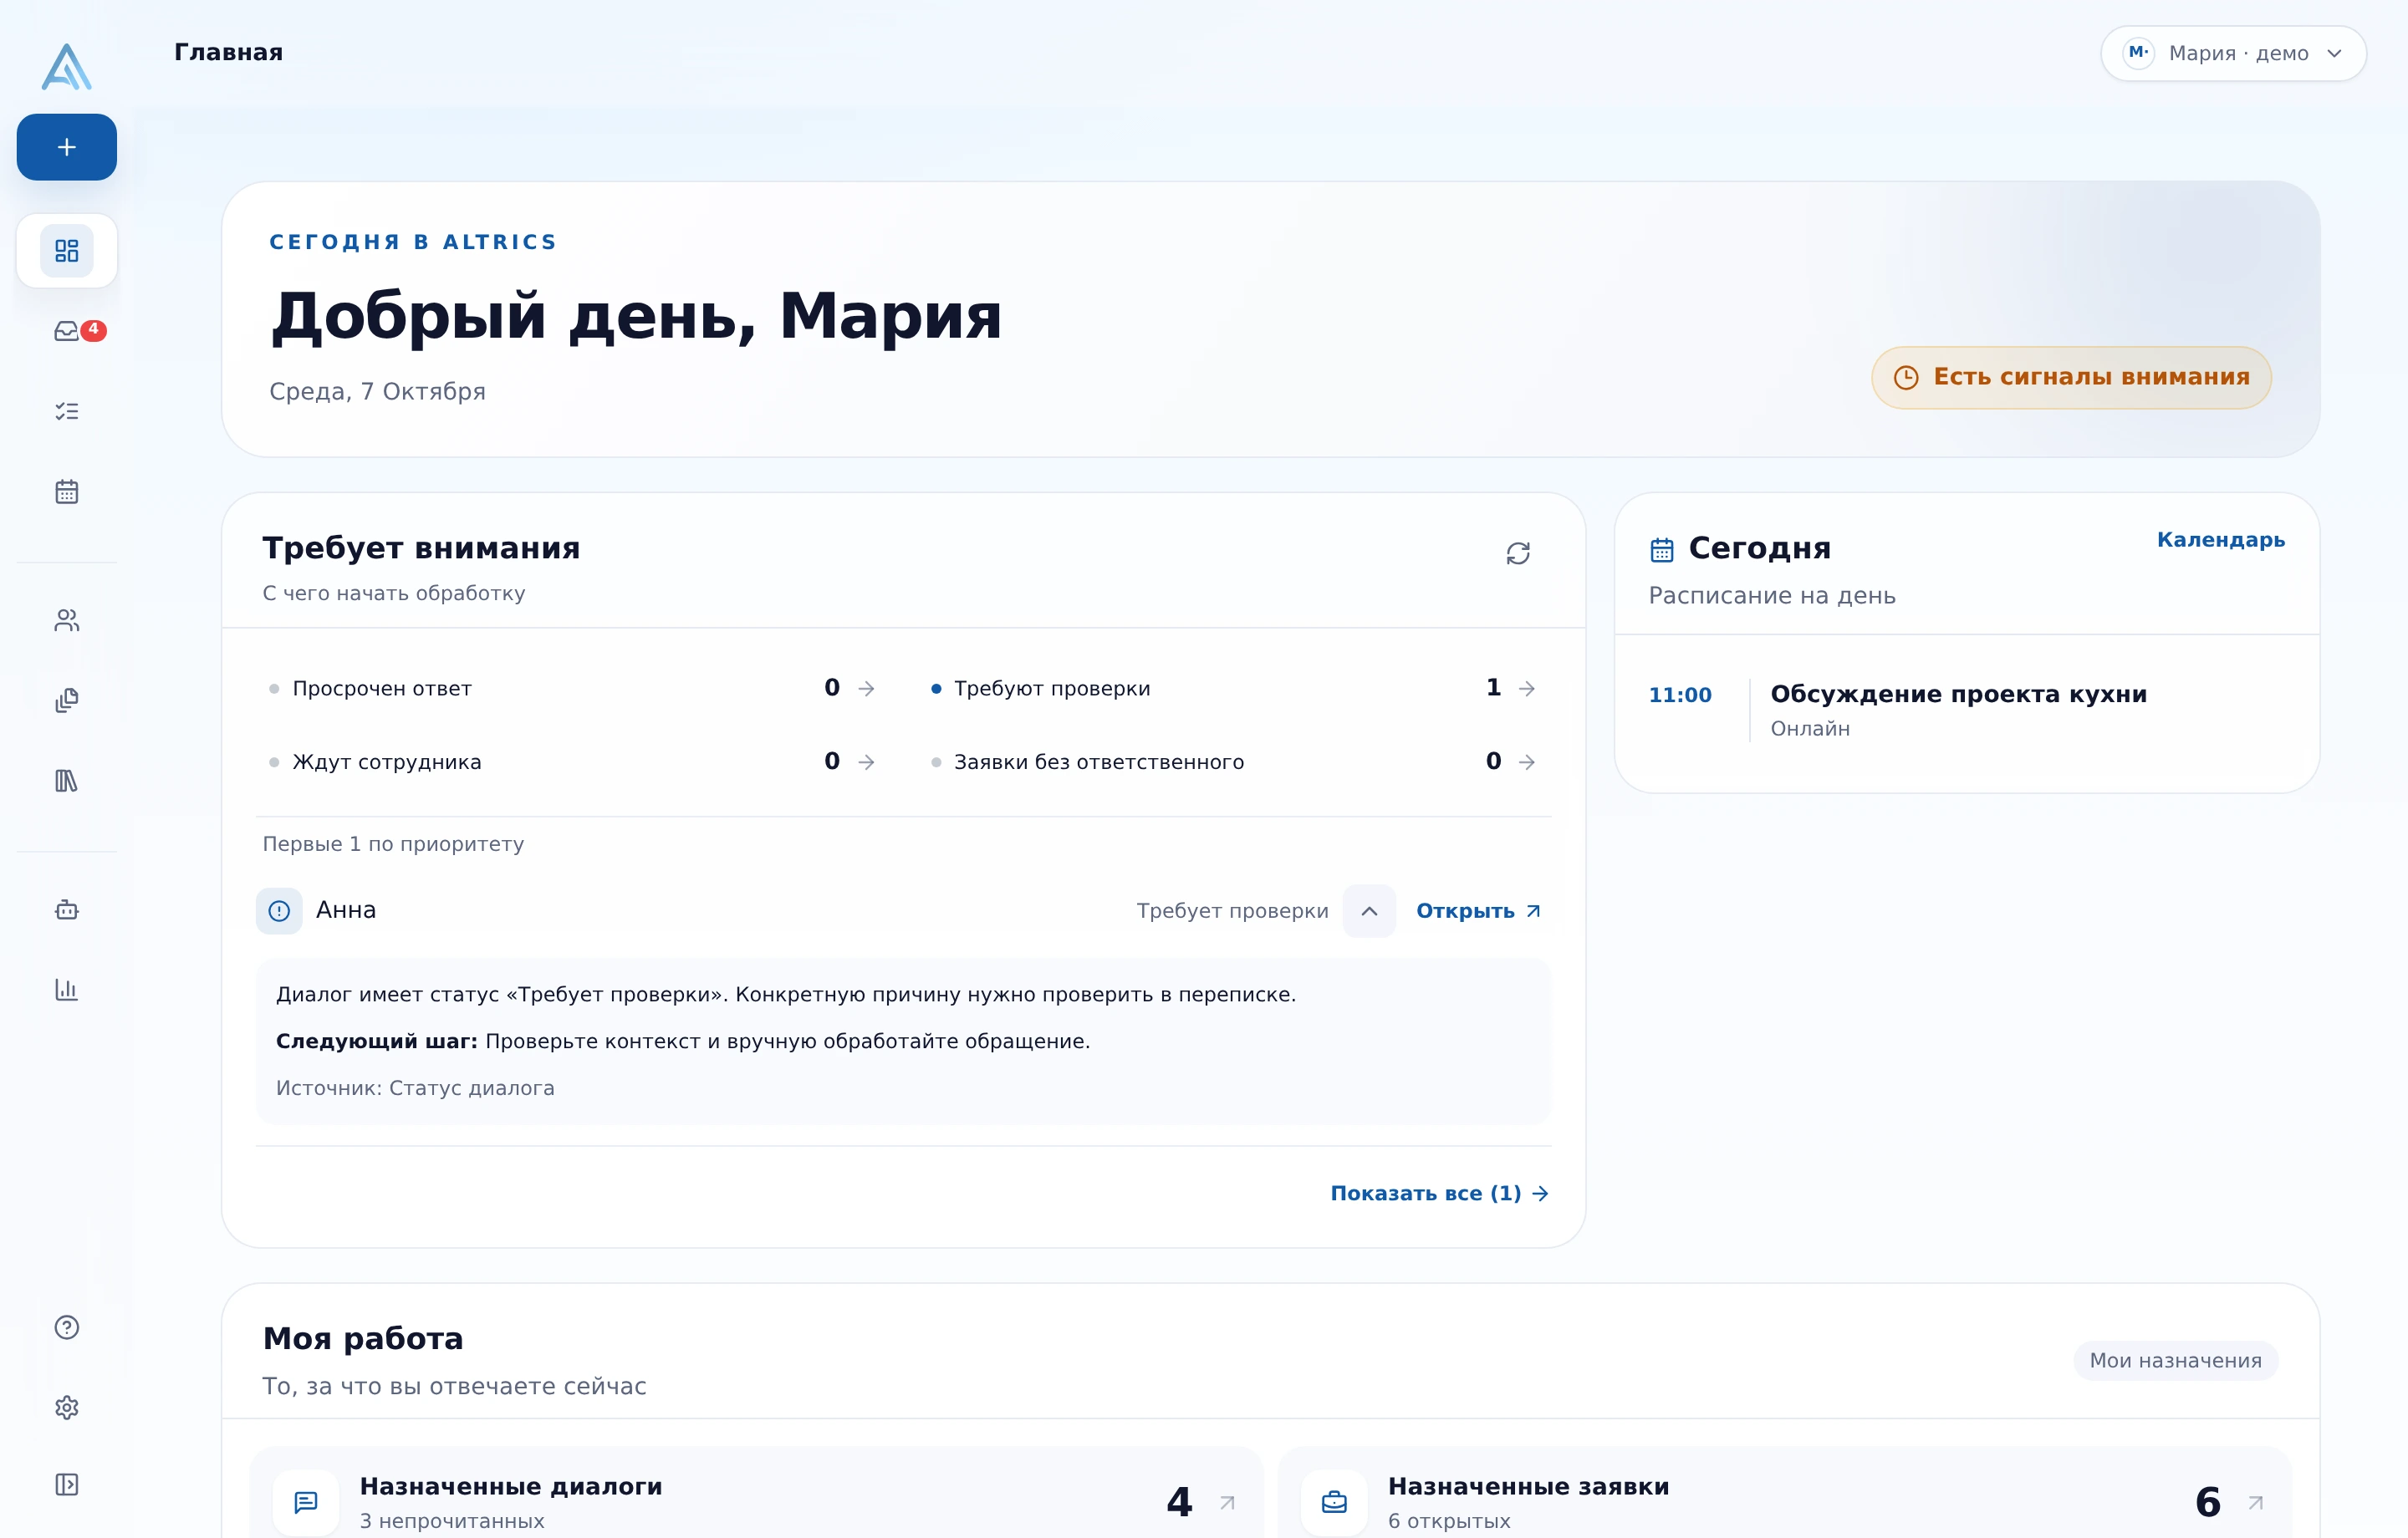Screen dimensions: 2408x1538
Task: Open the contacts people icon in sidebar
Action: tap(67, 621)
